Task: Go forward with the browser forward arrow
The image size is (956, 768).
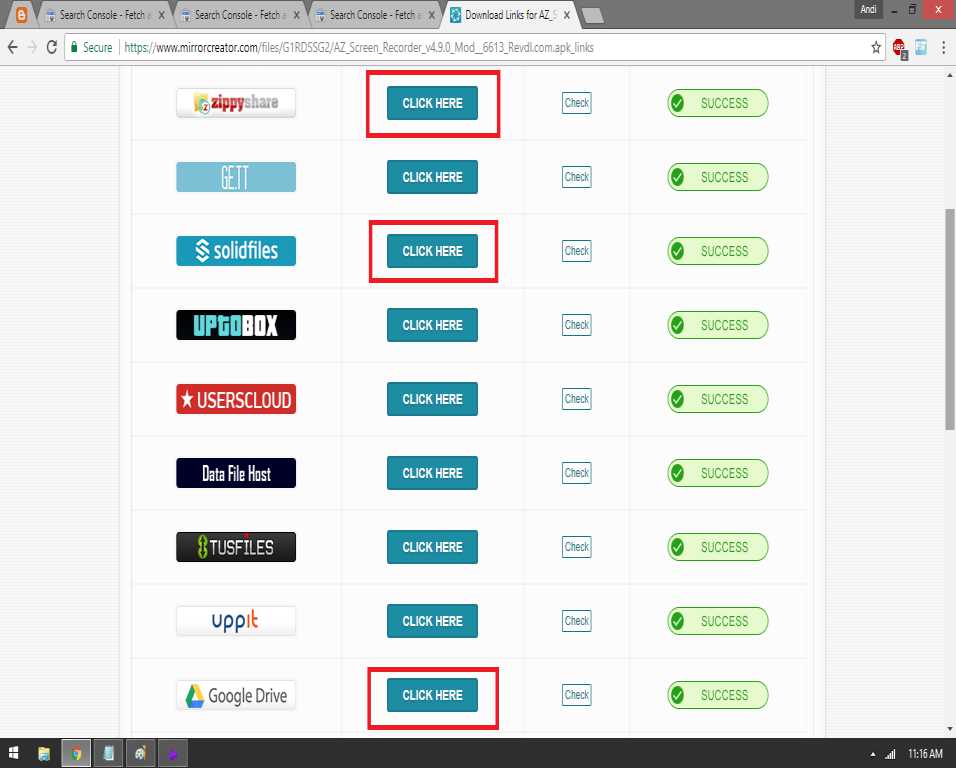Action: [32, 47]
